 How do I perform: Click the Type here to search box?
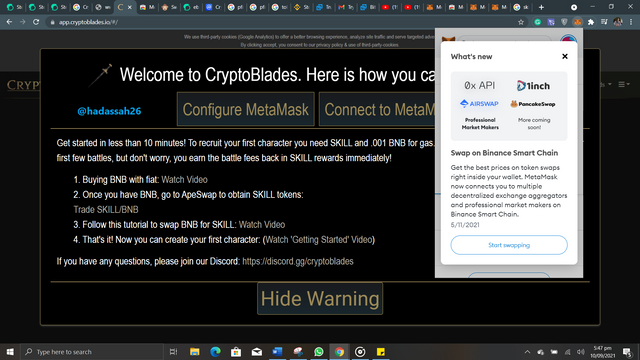click(91, 351)
